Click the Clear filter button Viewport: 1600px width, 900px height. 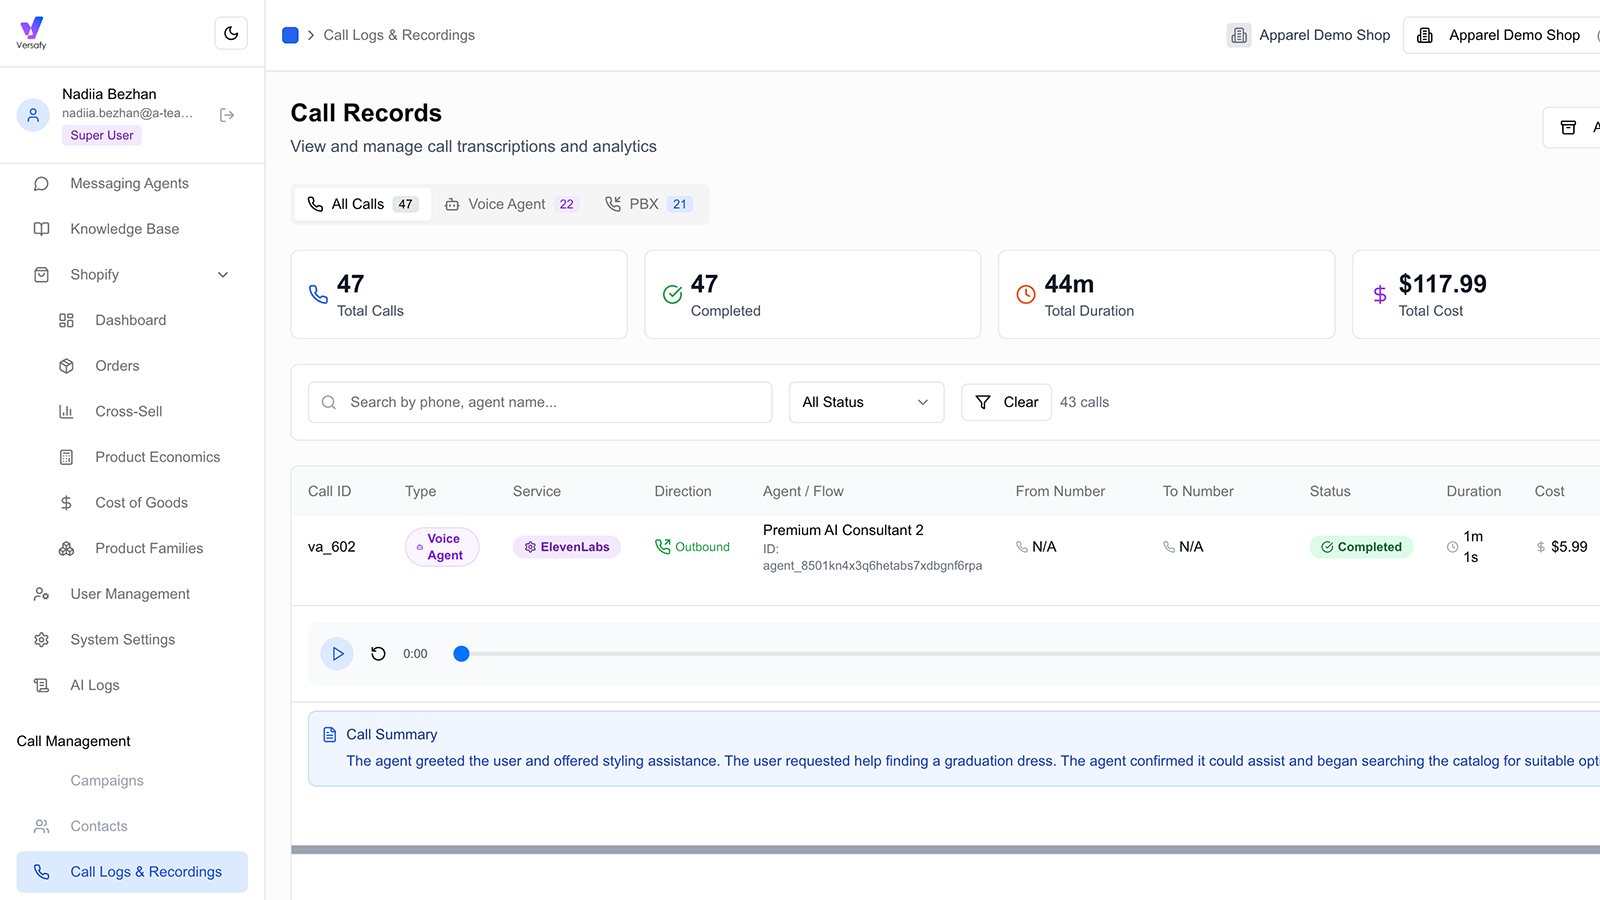[1006, 402]
